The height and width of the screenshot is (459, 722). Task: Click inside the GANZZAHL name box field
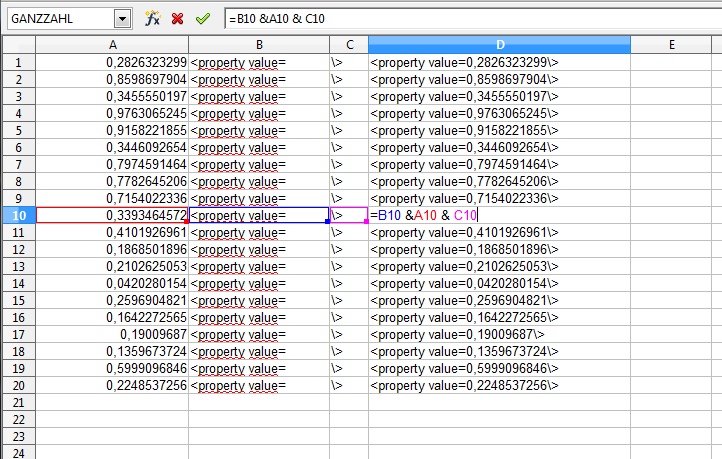pyautogui.click(x=58, y=18)
